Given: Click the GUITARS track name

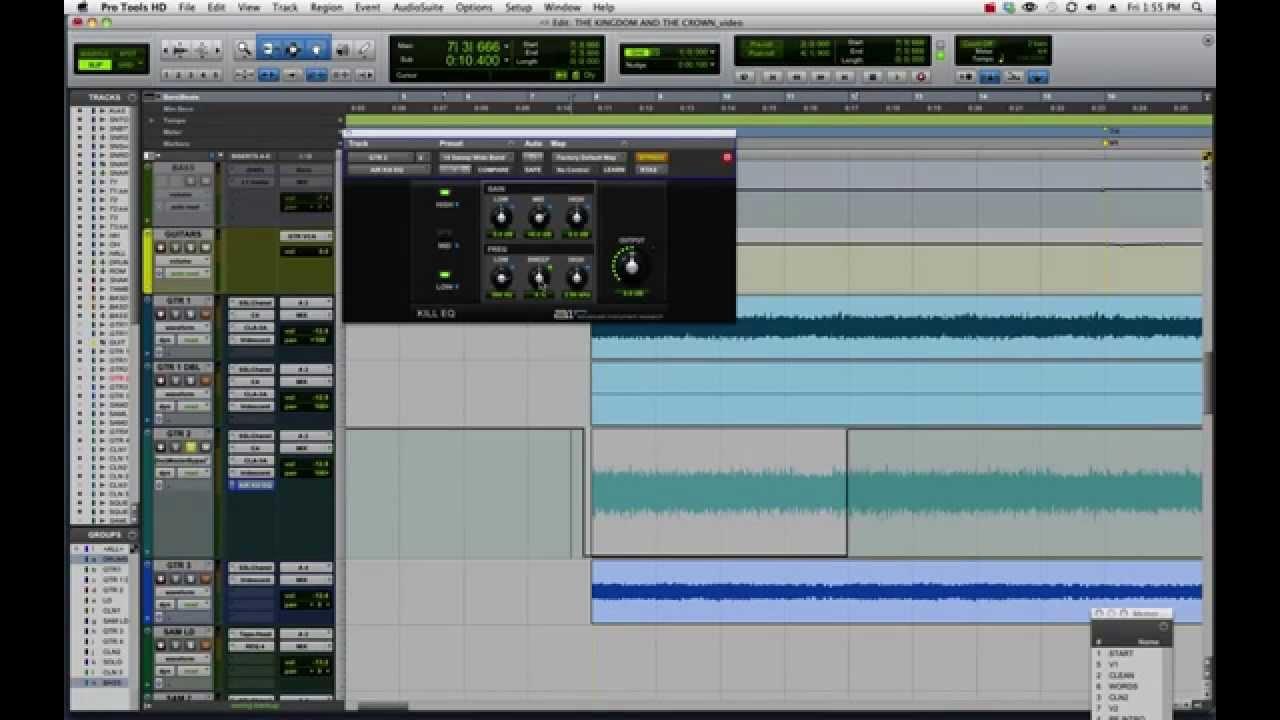Looking at the screenshot, I should click(x=183, y=234).
